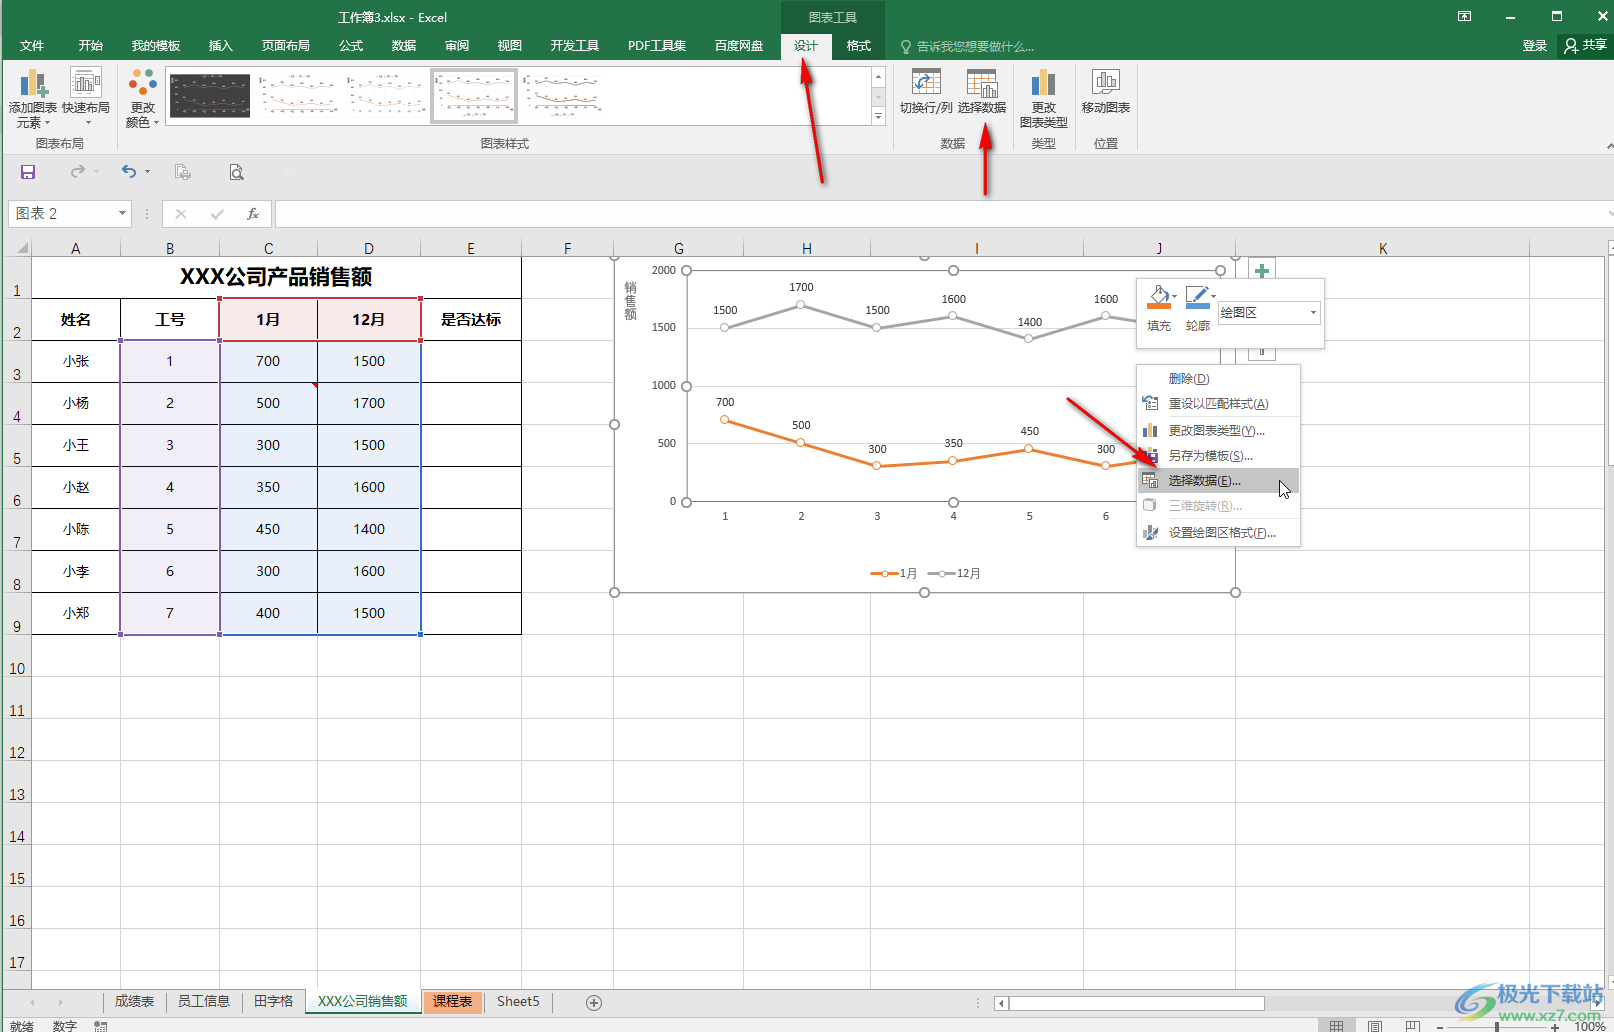The image size is (1614, 1032).
Task: Click the formula bar input field
Action: point(940,214)
